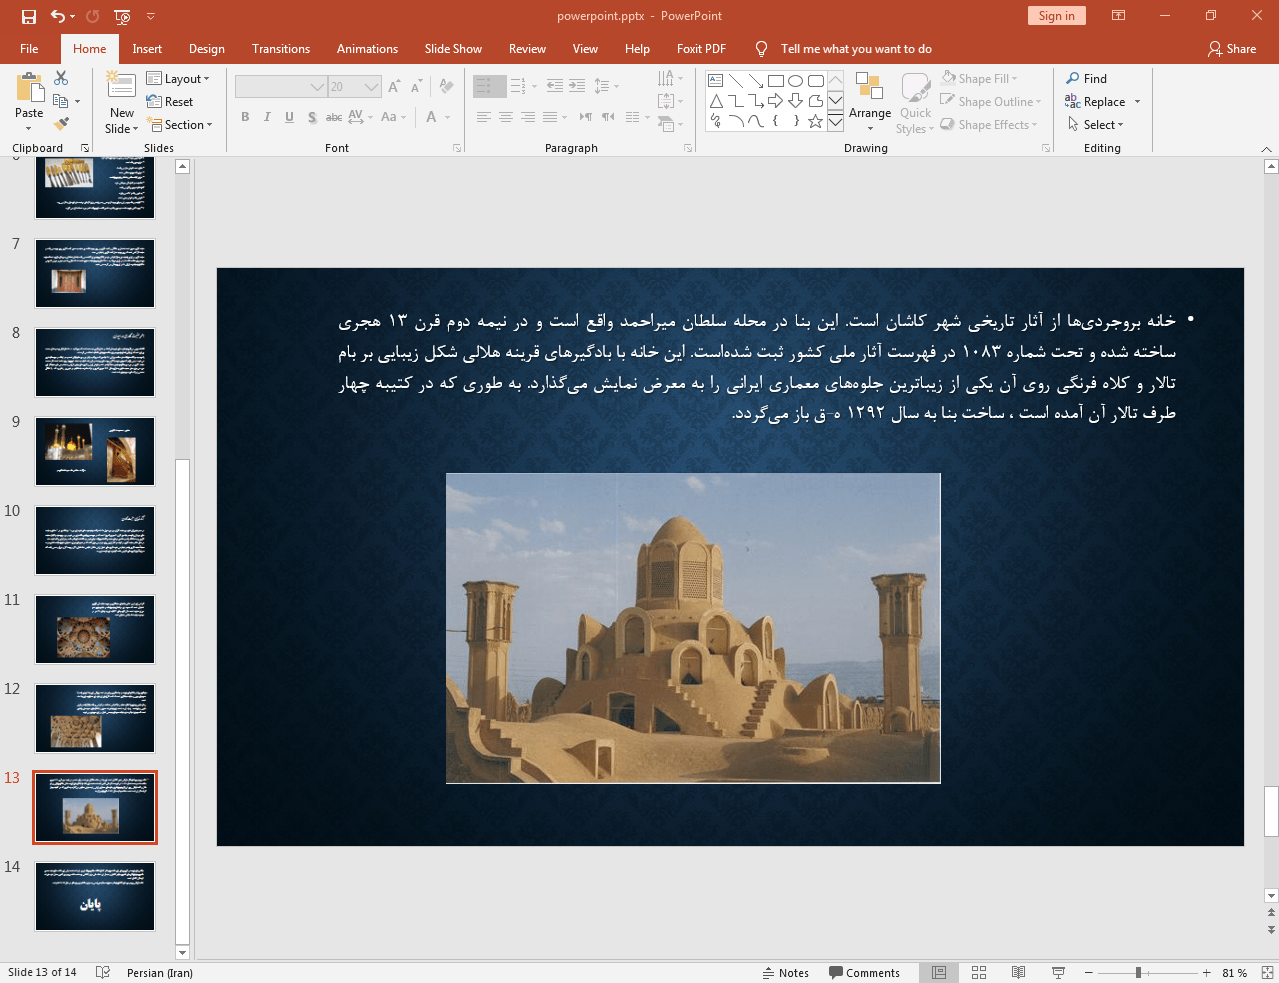Select the oval shape in shapes gallery
The width and height of the screenshot is (1279, 983).
pos(796,81)
